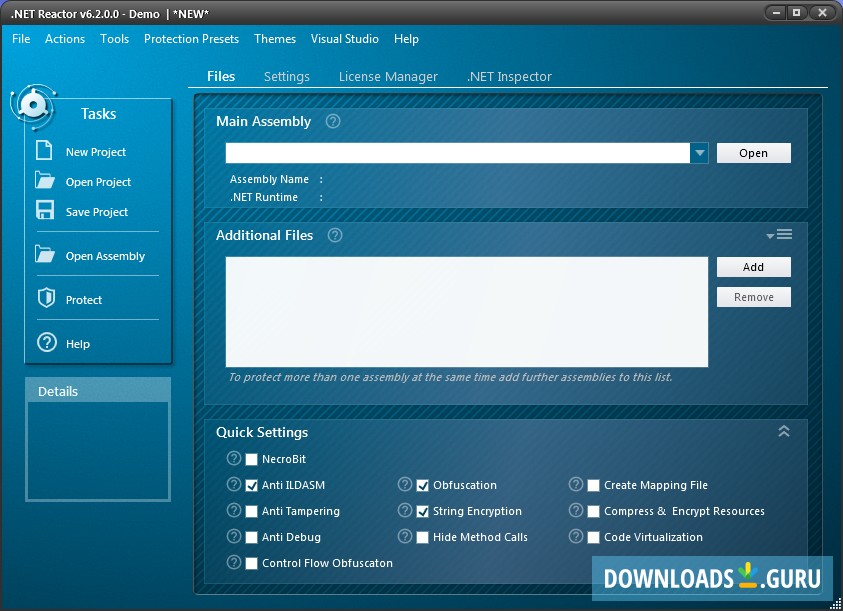Click the Save Project floppy disk icon
This screenshot has width=843, height=611.
pos(45,210)
